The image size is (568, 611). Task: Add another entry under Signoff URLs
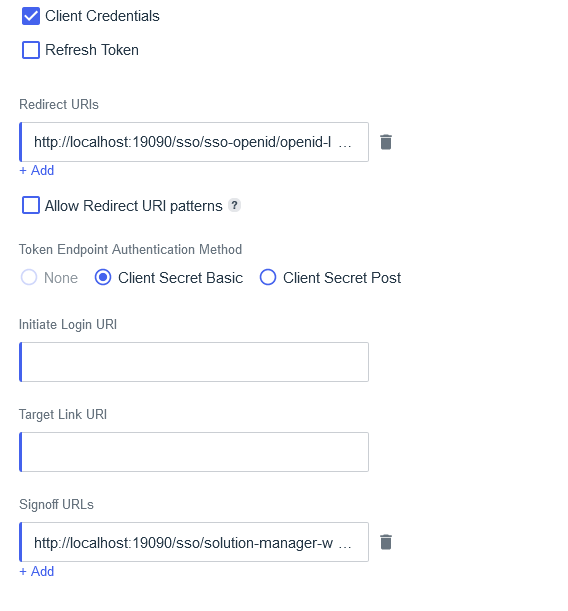(x=37, y=571)
